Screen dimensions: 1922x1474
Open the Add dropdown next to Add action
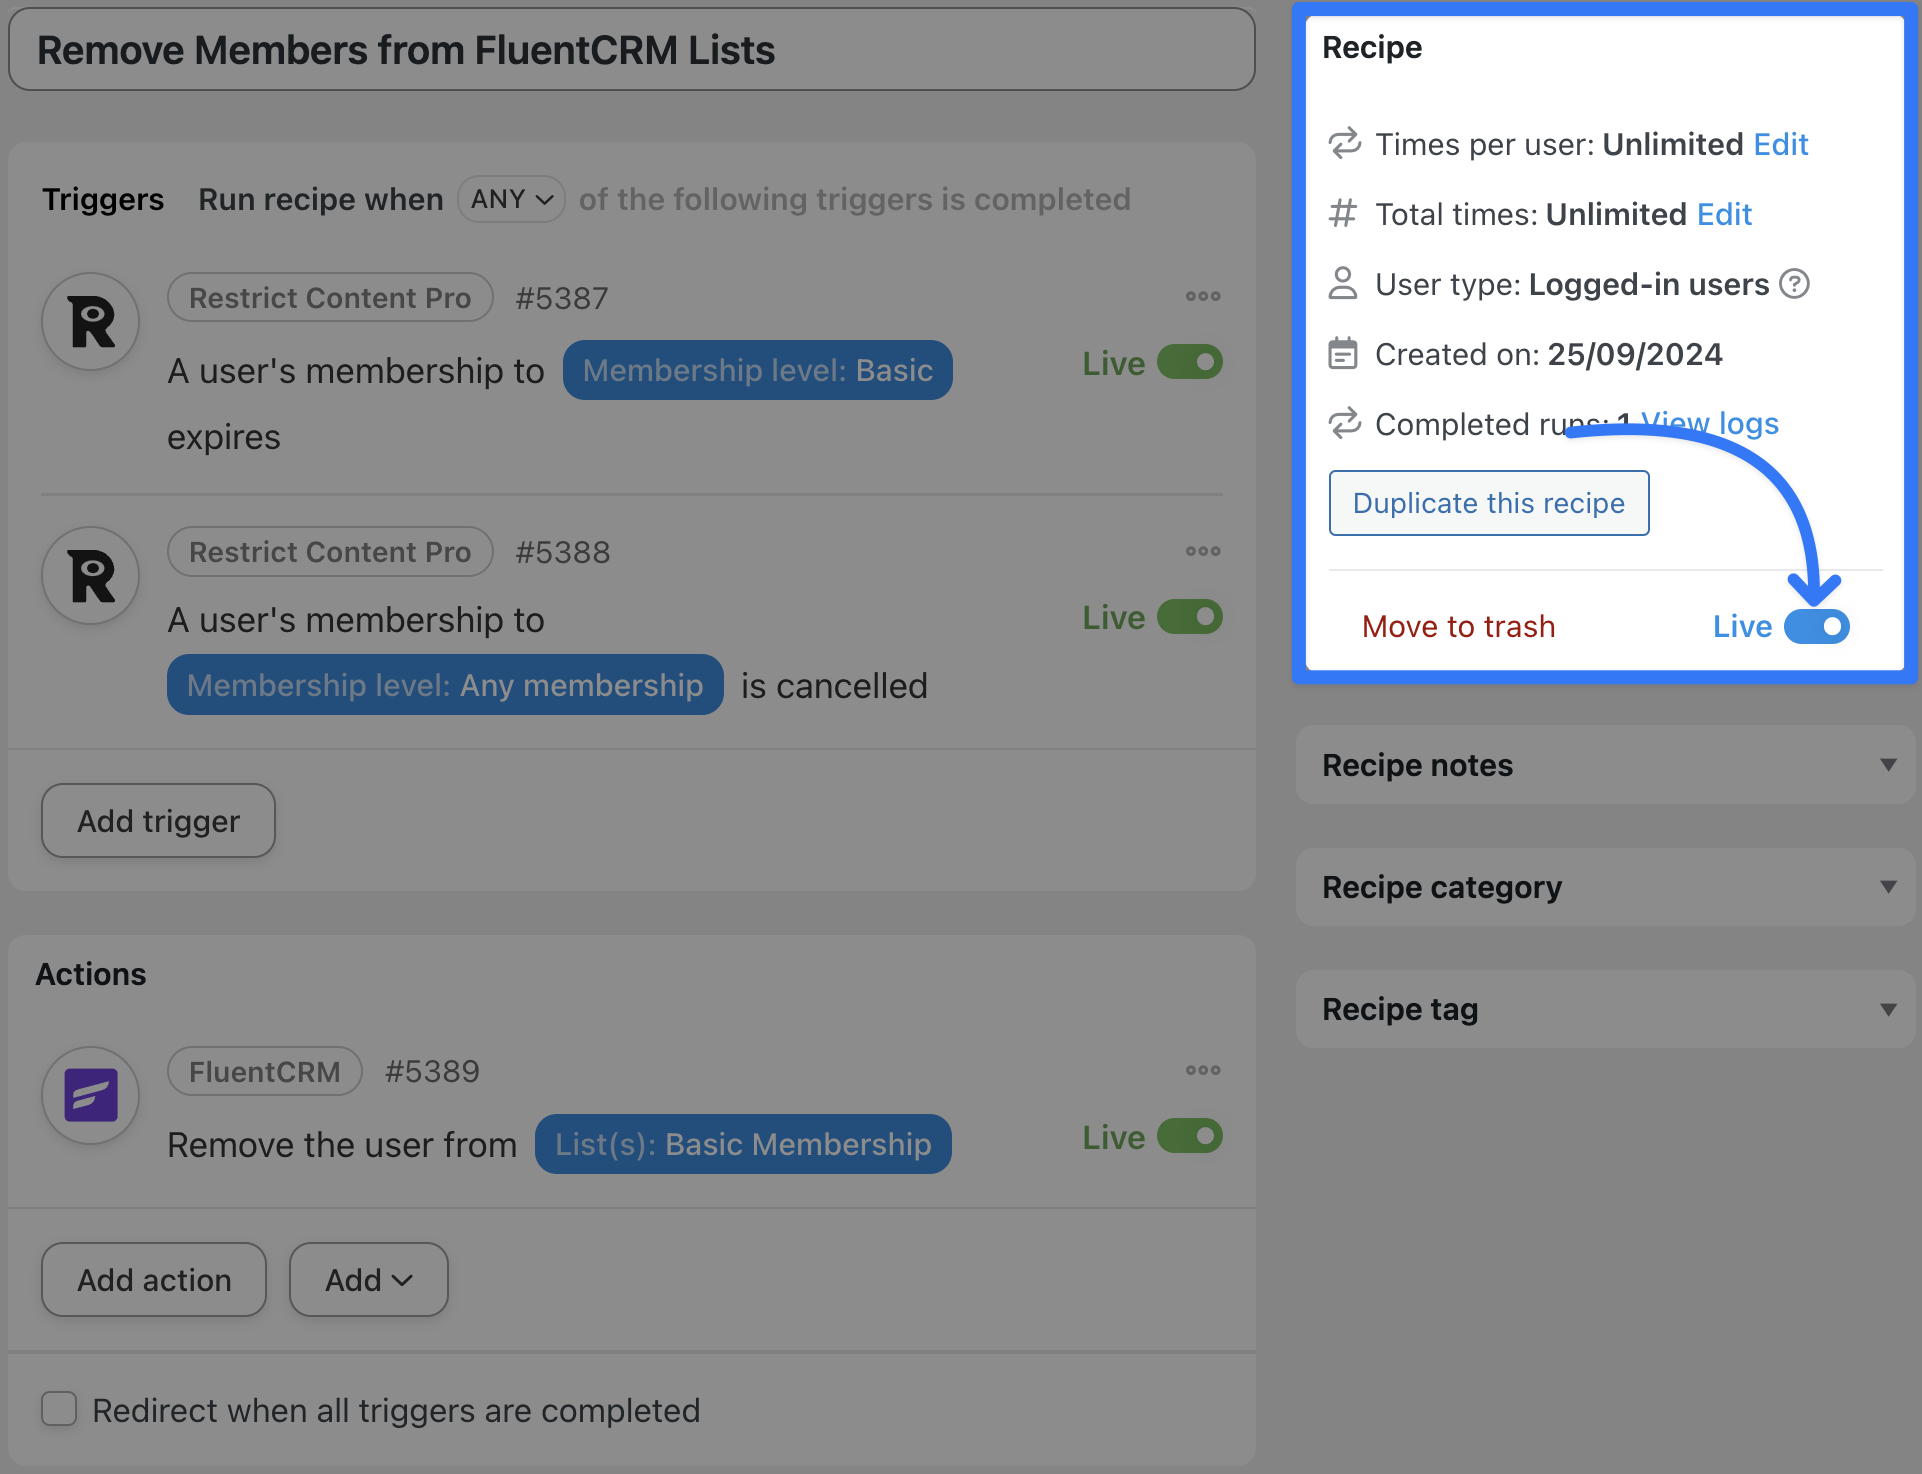(x=368, y=1280)
